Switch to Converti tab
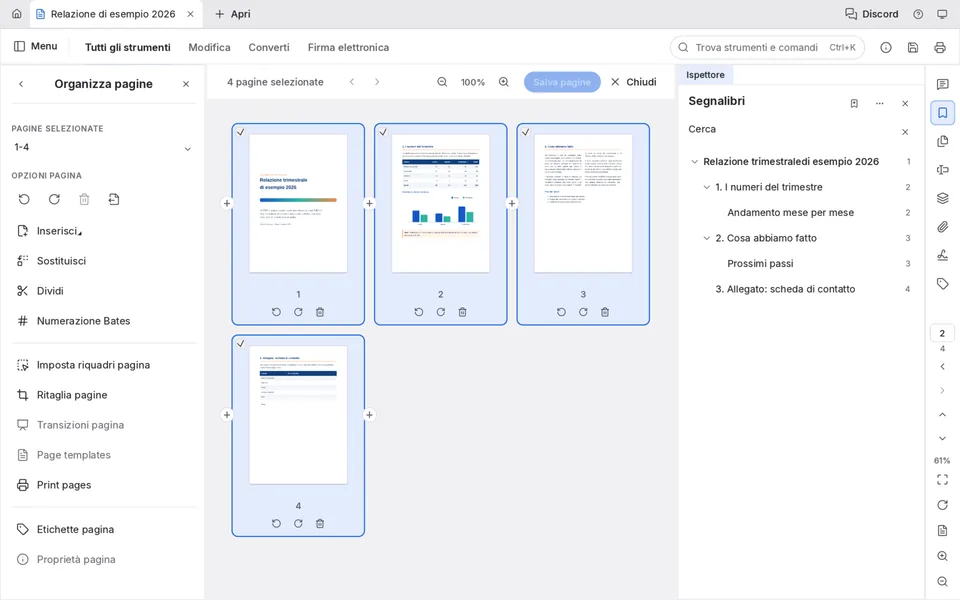The width and height of the screenshot is (960, 600). click(x=269, y=47)
